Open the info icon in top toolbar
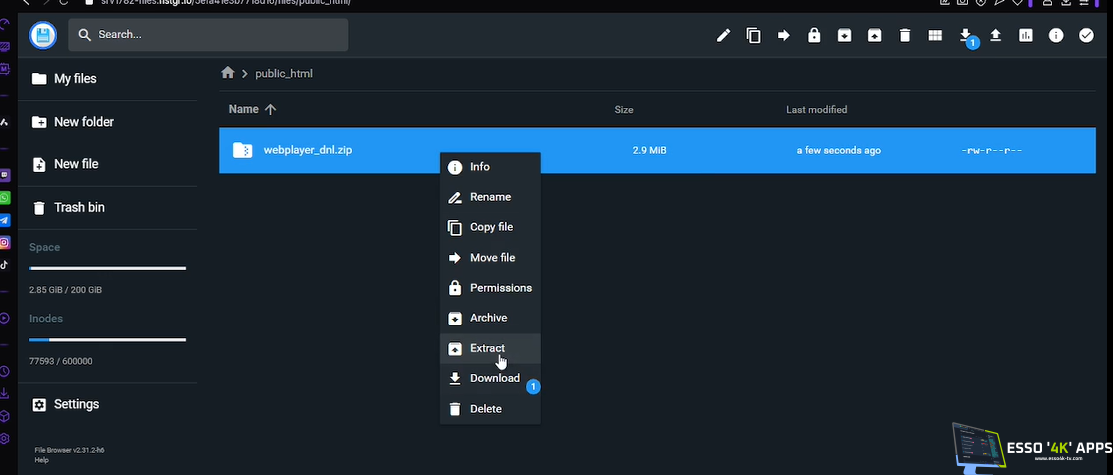 (x=1056, y=36)
